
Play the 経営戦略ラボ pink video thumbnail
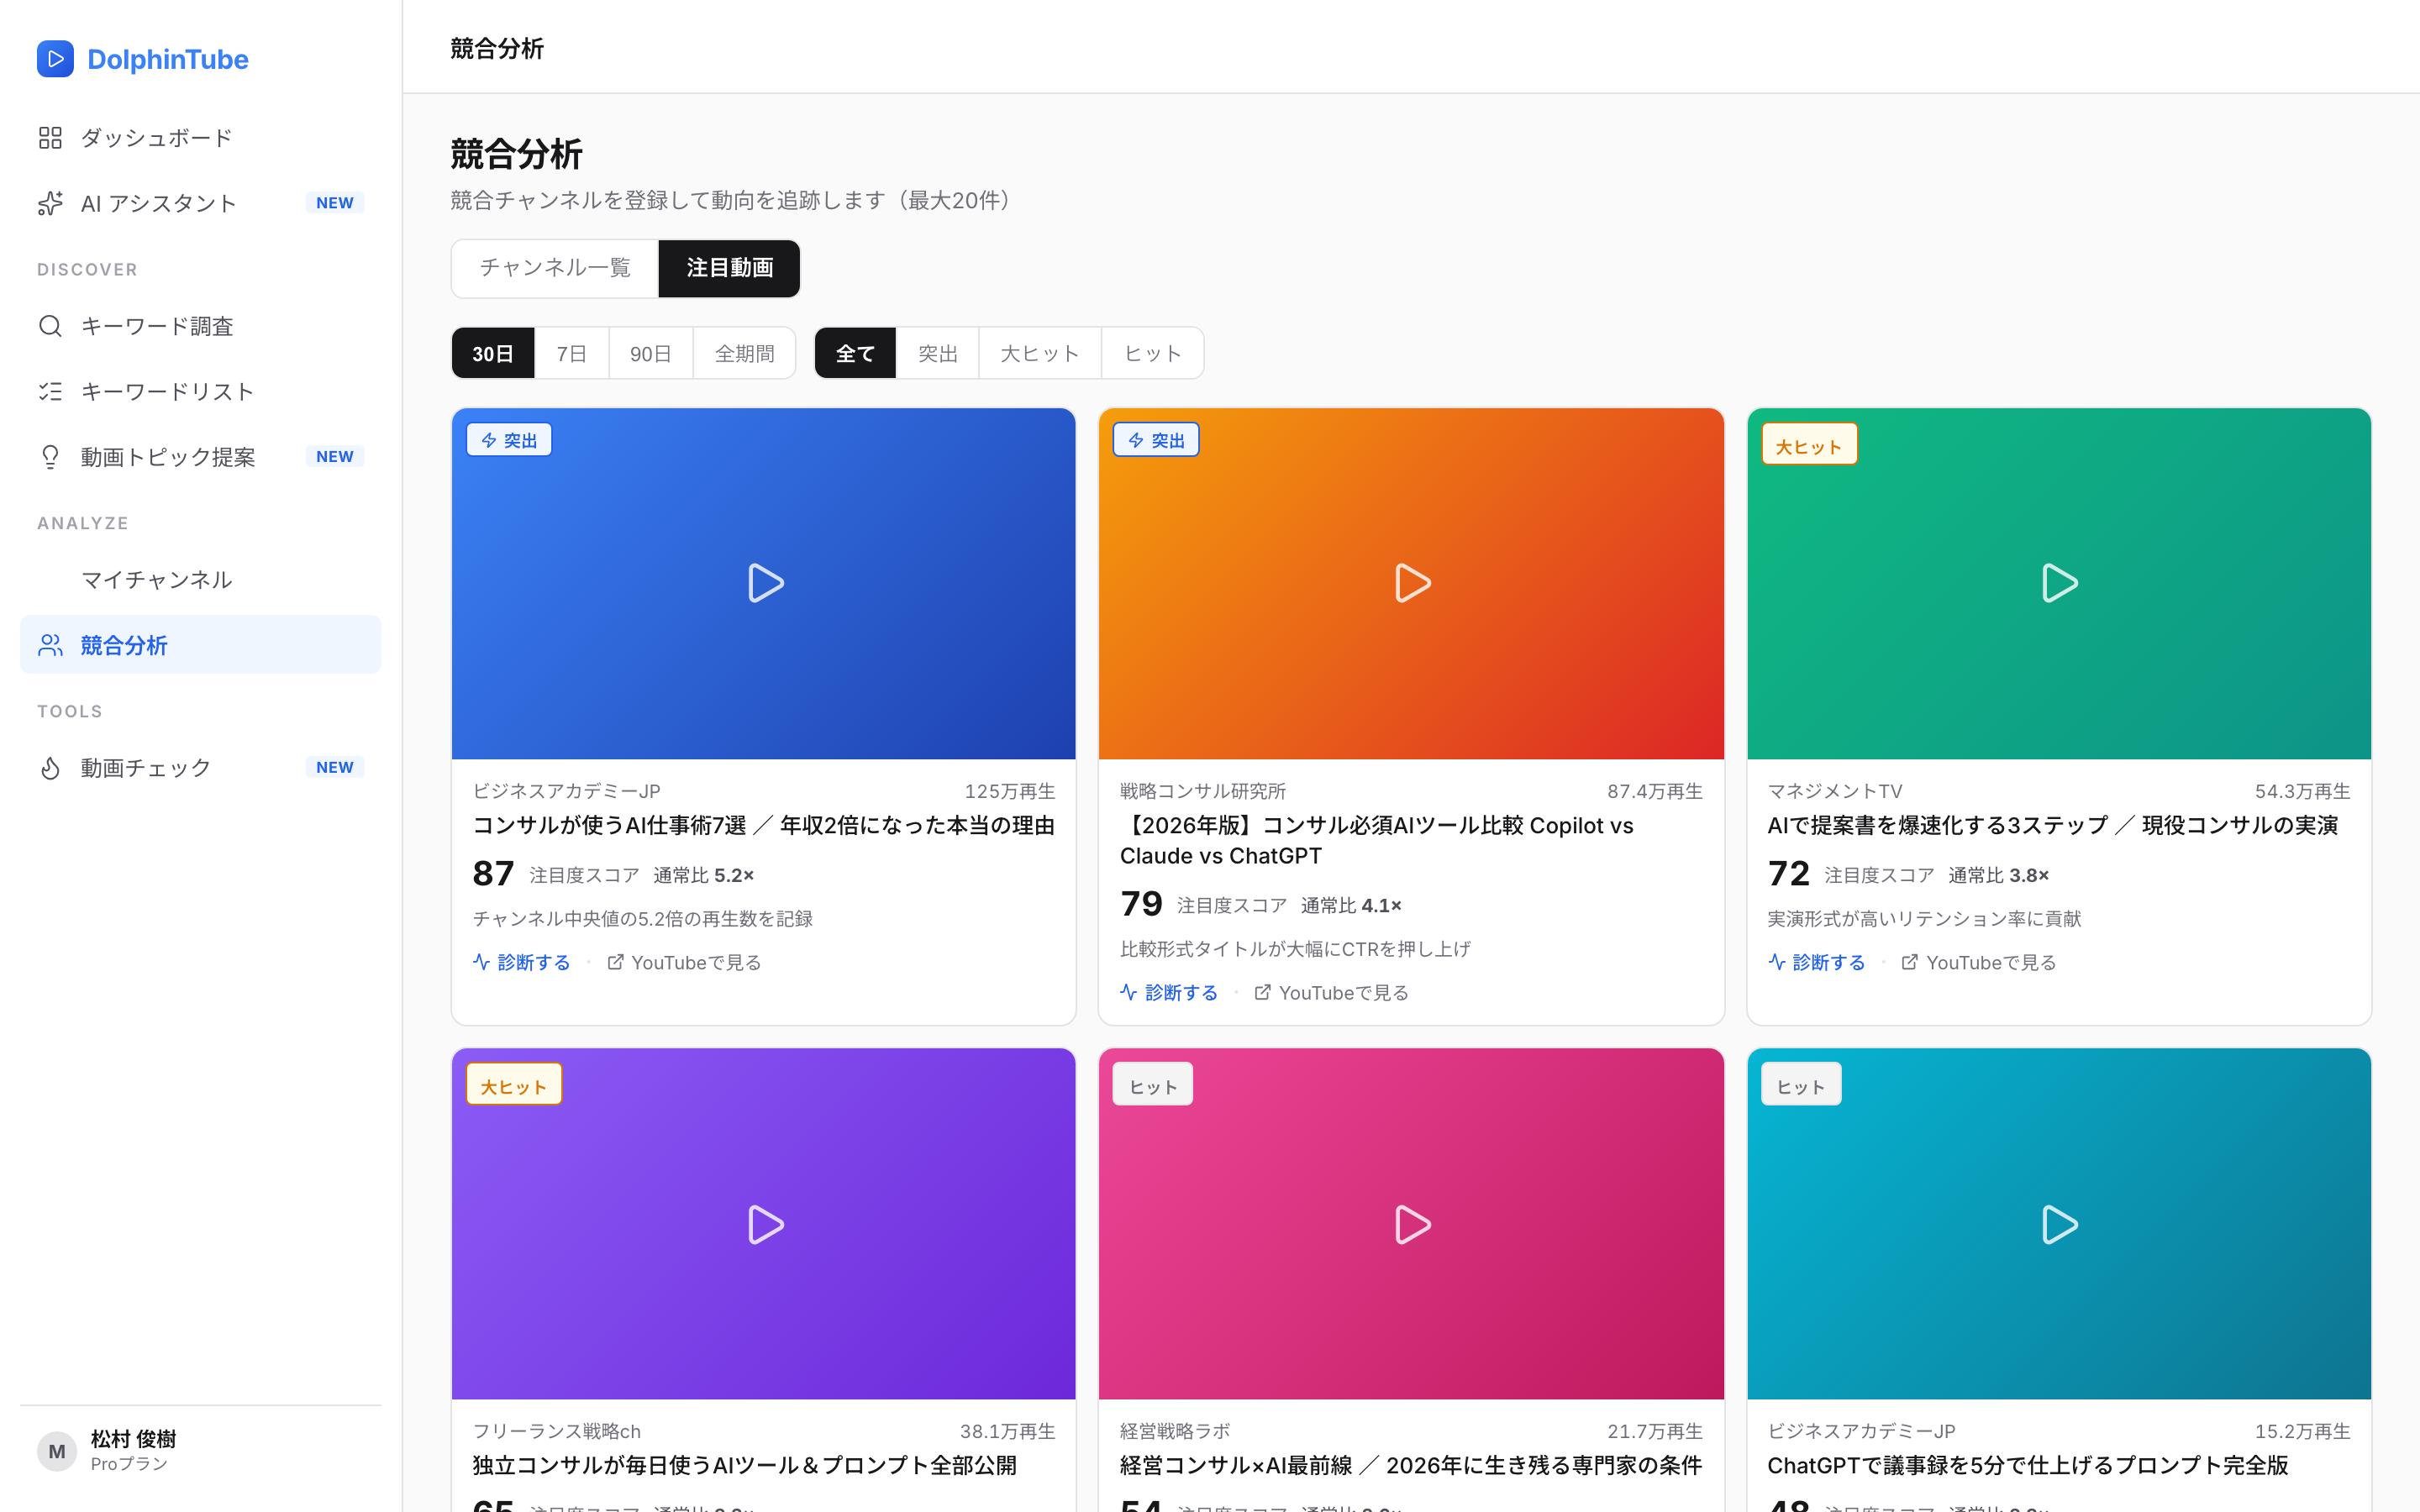tap(1411, 1224)
